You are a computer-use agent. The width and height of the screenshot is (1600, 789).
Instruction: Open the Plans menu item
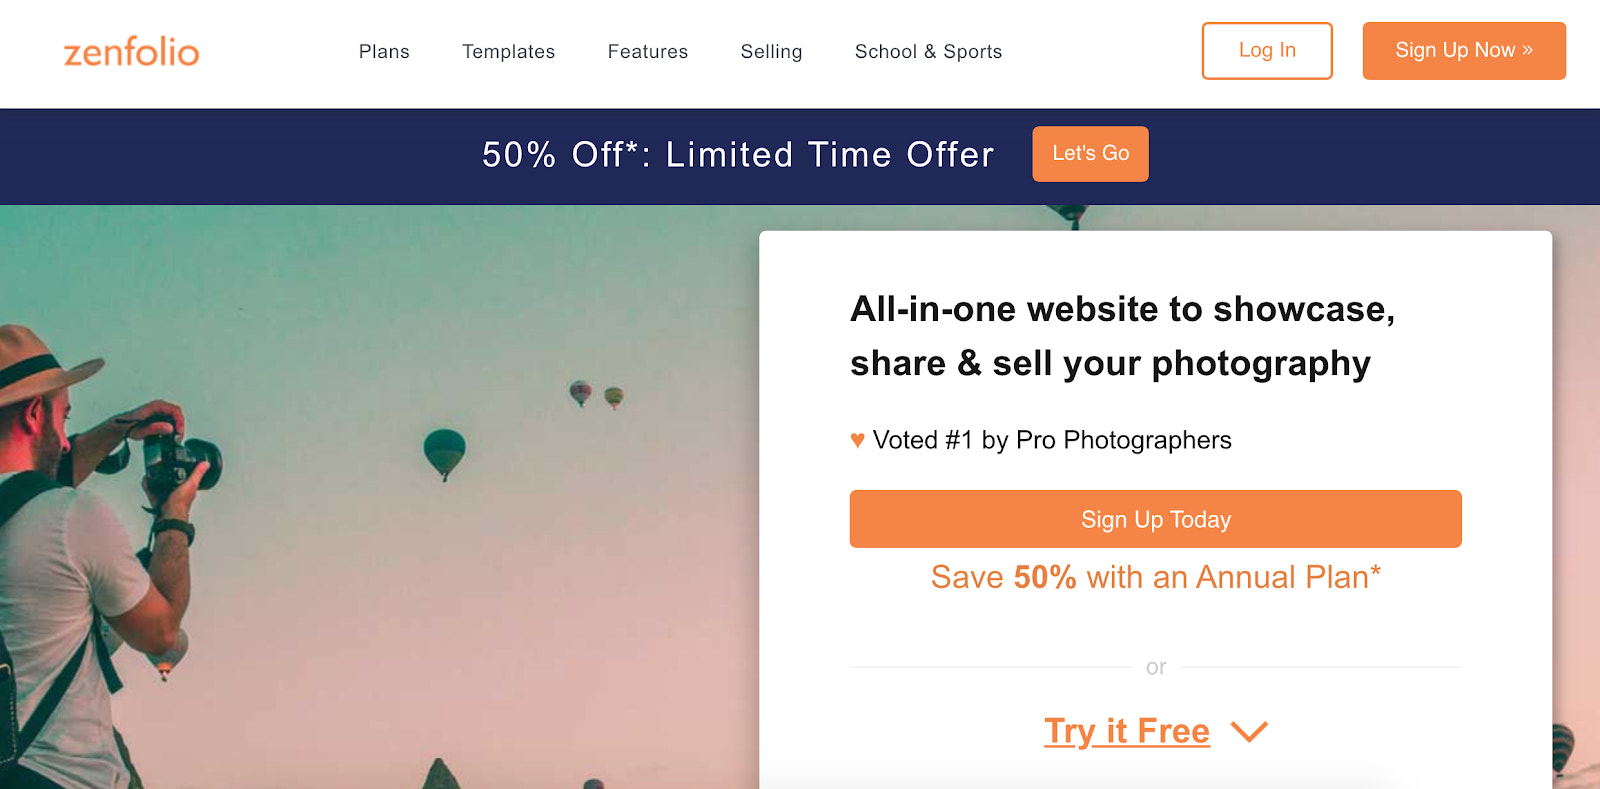[383, 51]
